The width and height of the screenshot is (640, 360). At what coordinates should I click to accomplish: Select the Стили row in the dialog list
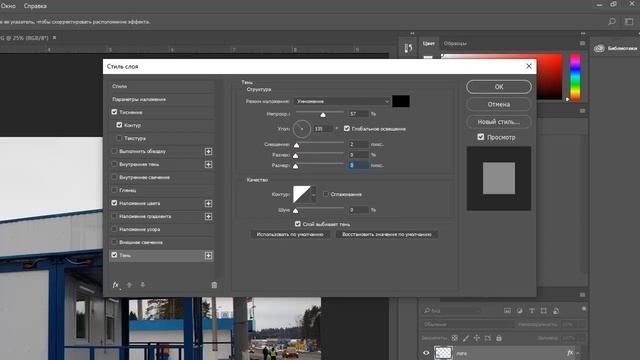[162, 86]
